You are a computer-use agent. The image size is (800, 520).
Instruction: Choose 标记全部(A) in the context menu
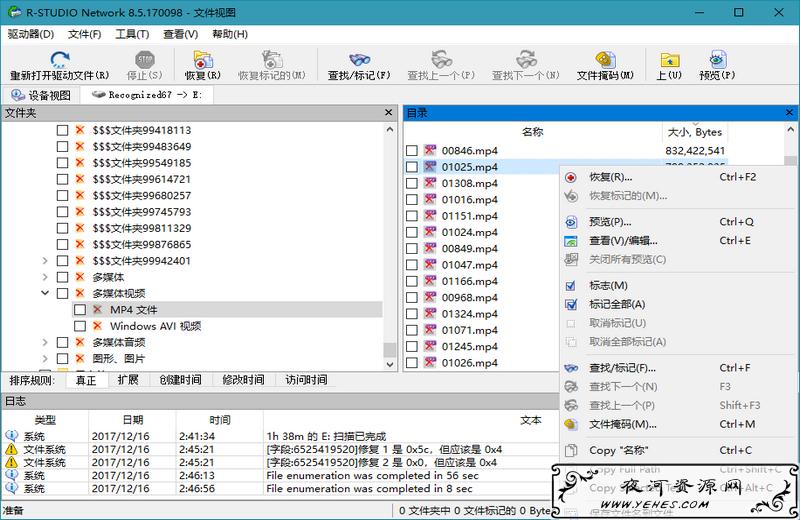coord(617,304)
